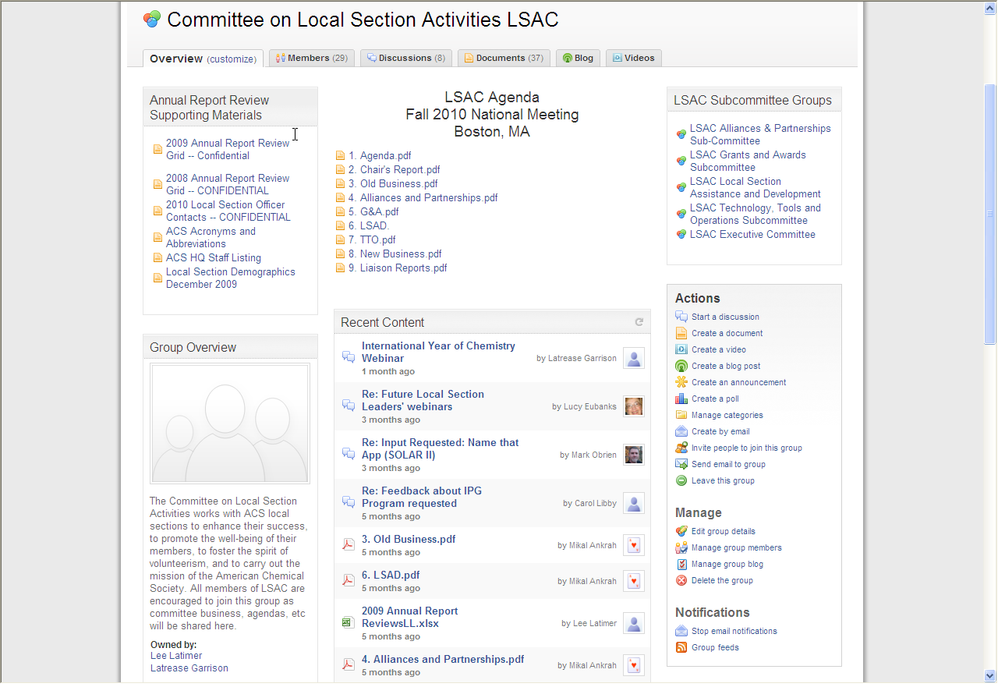Click the Delete the group icon

click(x=681, y=581)
